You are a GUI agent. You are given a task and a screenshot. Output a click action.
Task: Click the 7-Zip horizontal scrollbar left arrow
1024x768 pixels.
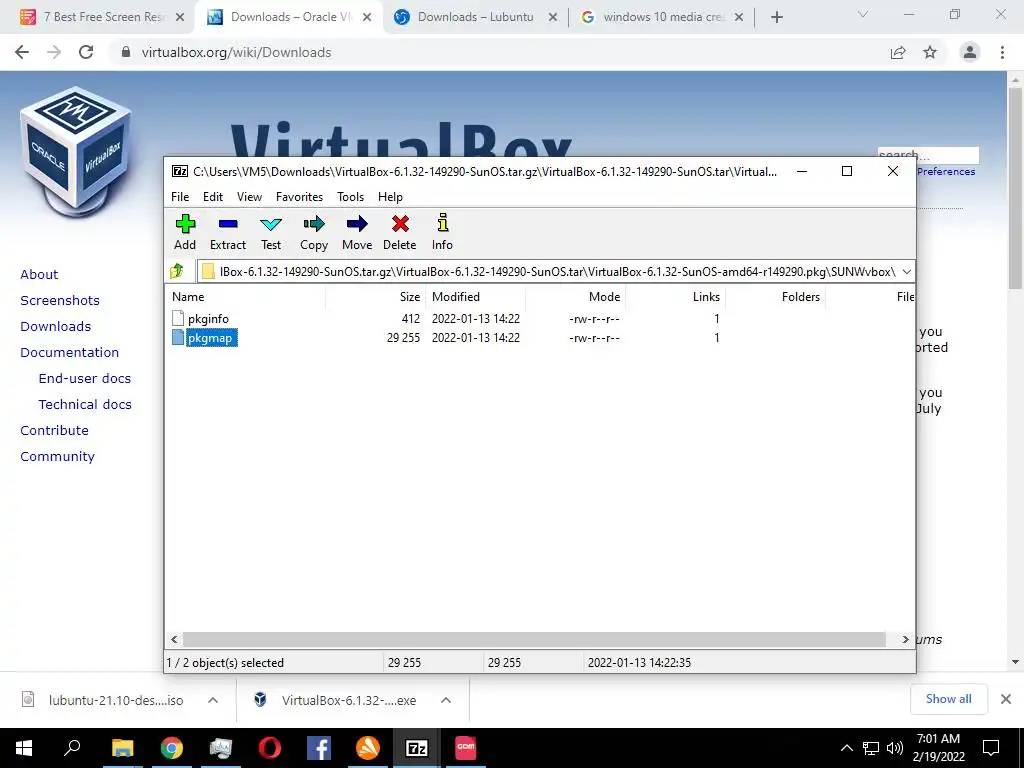click(174, 639)
